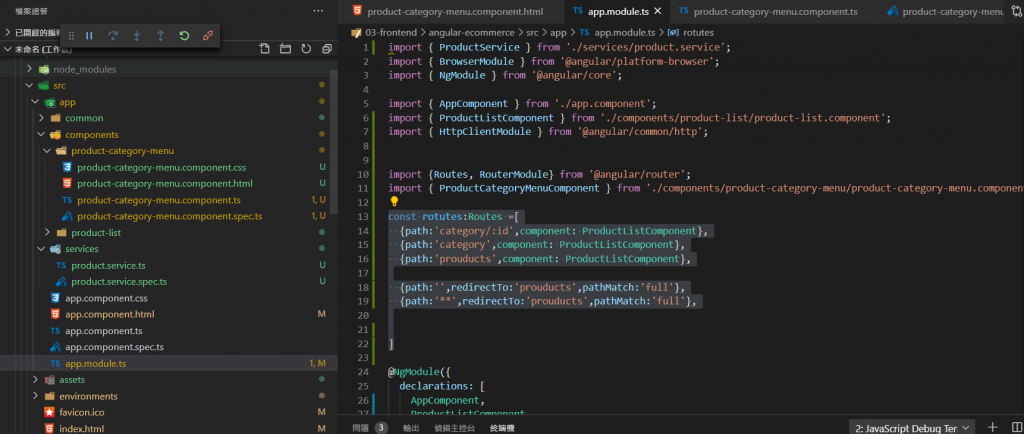Click the debug restart icon
This screenshot has height=434, width=1024.
point(184,35)
